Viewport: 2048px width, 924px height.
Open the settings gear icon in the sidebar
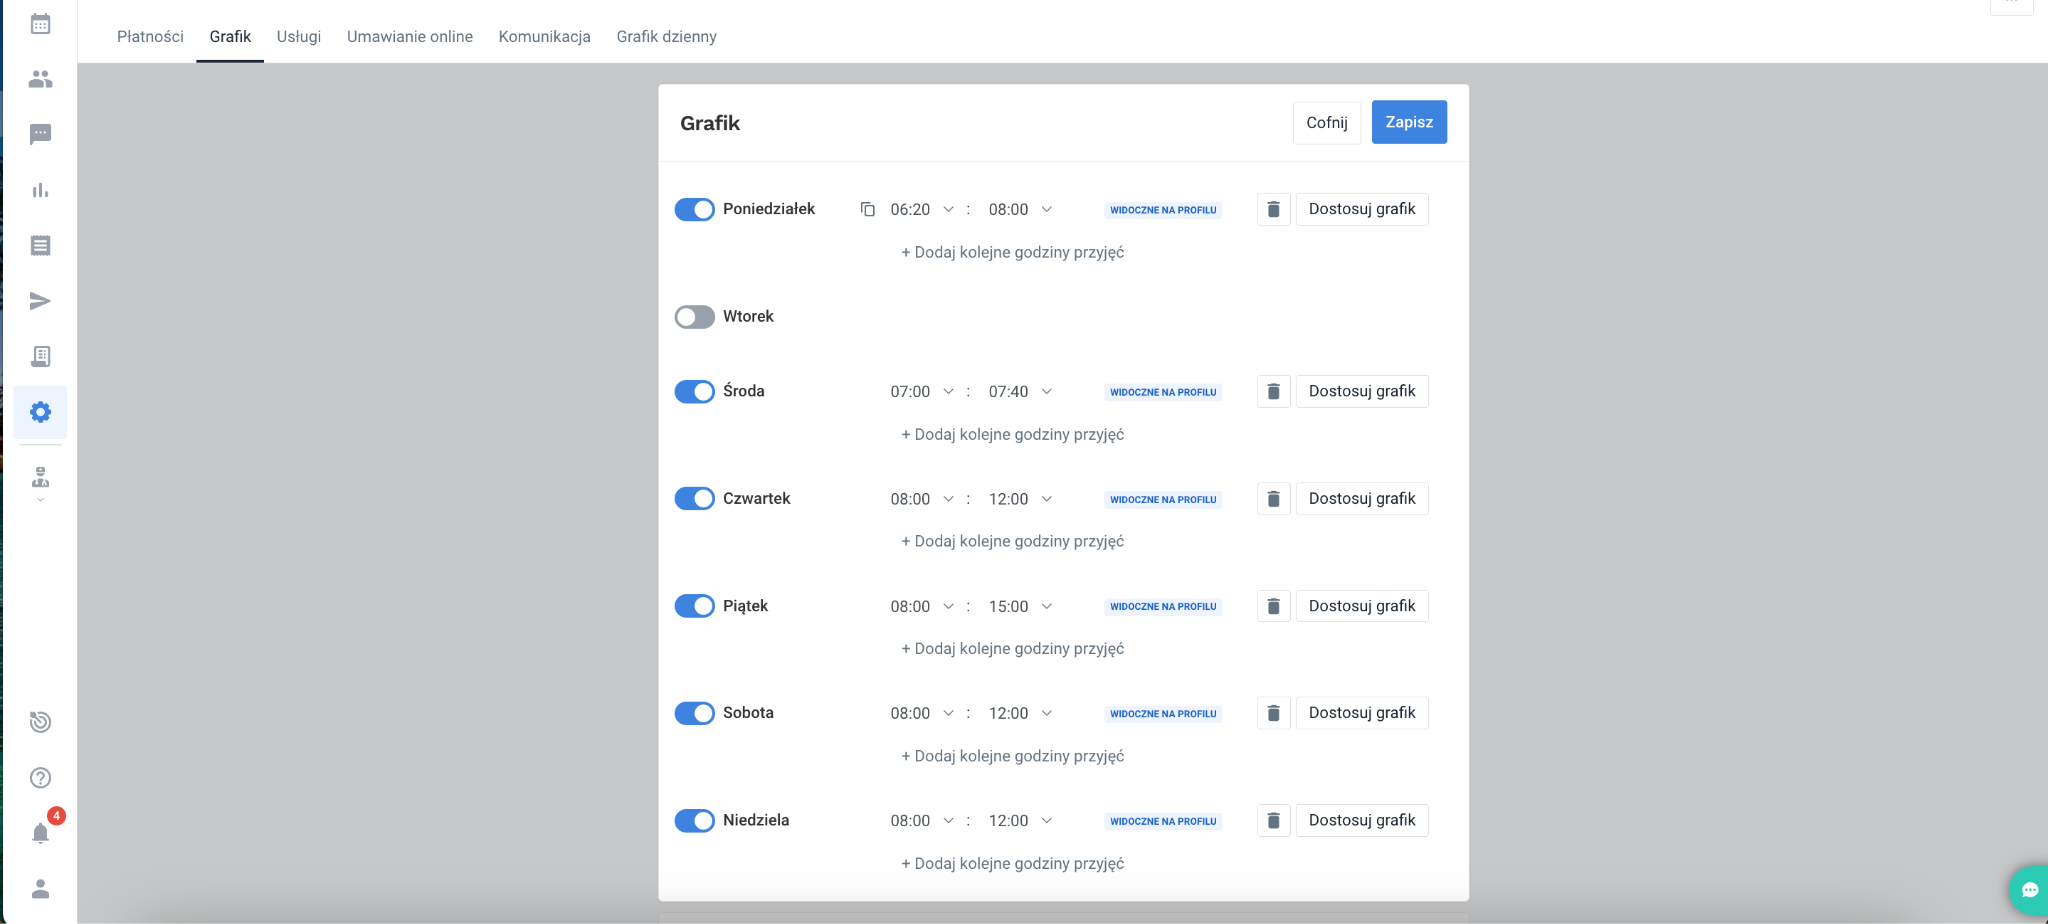40,411
